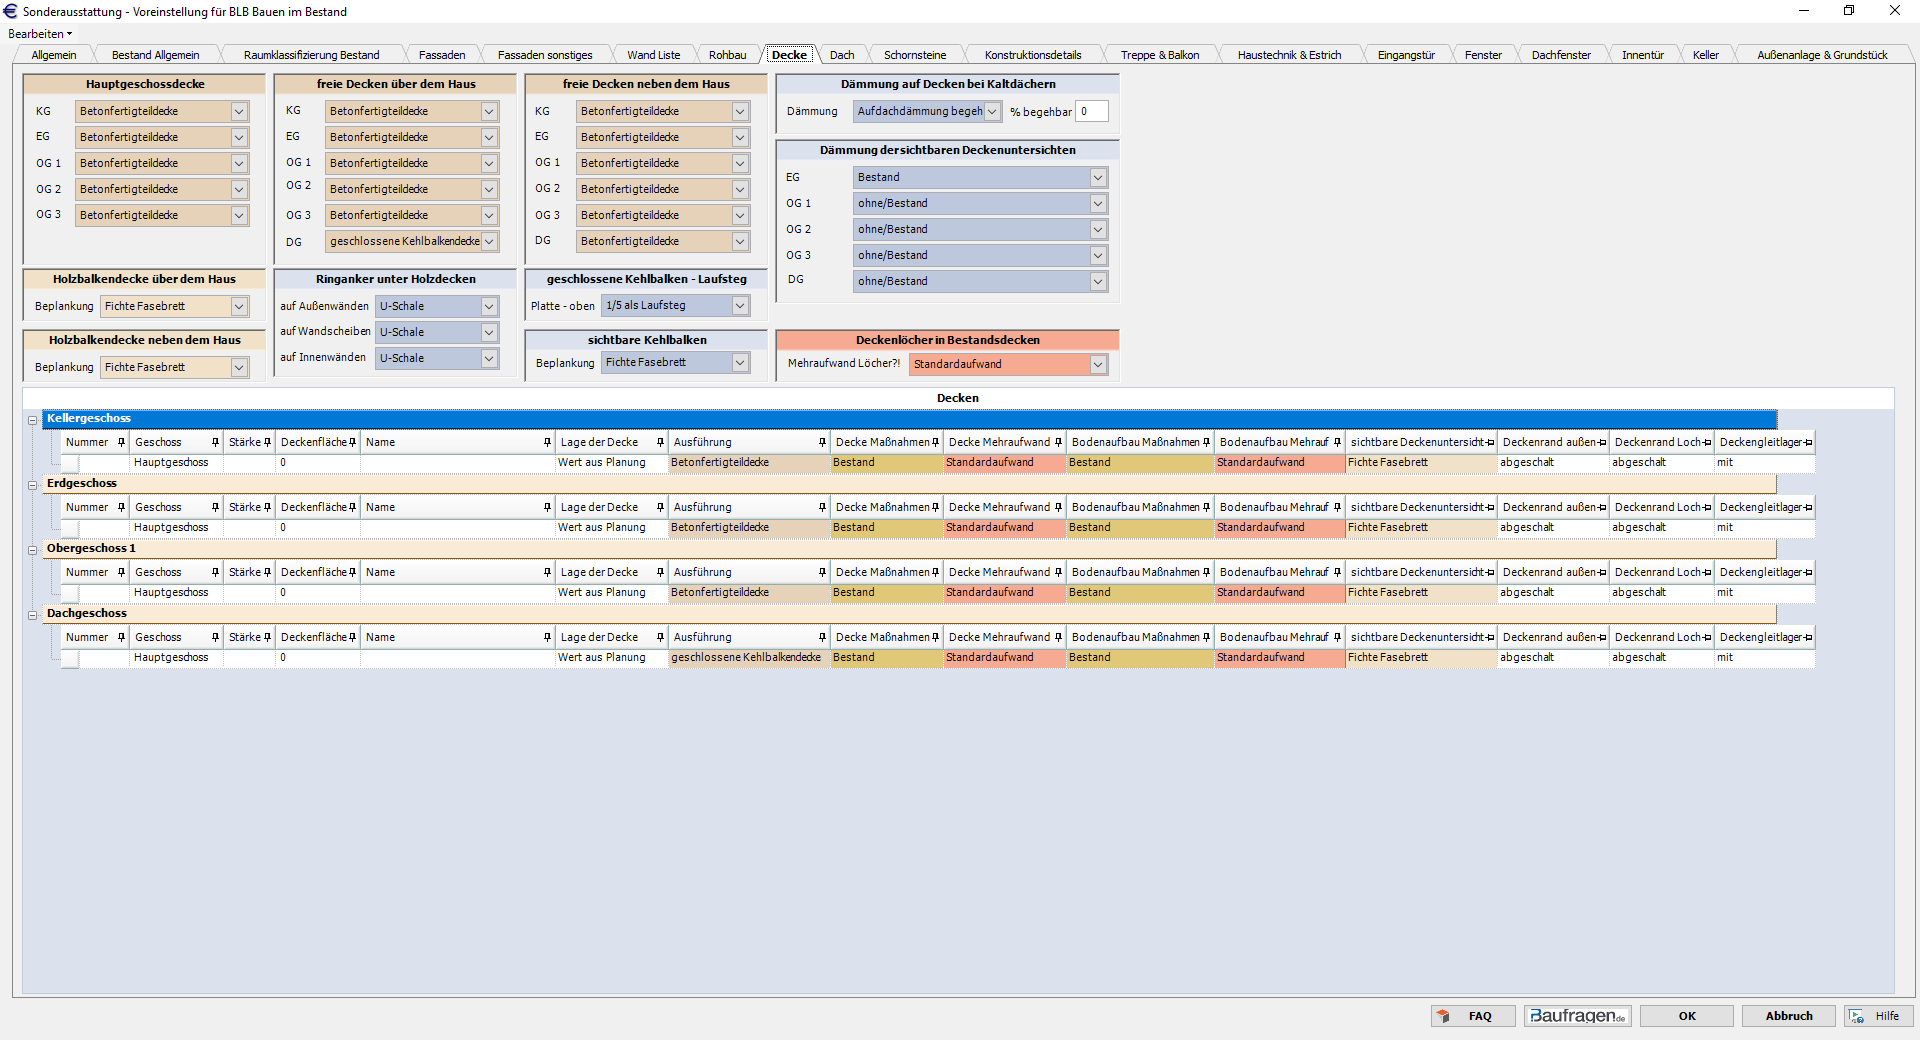Open the Baufragen.de logo link
Image resolution: width=1920 pixels, height=1040 pixels.
tap(1577, 1016)
